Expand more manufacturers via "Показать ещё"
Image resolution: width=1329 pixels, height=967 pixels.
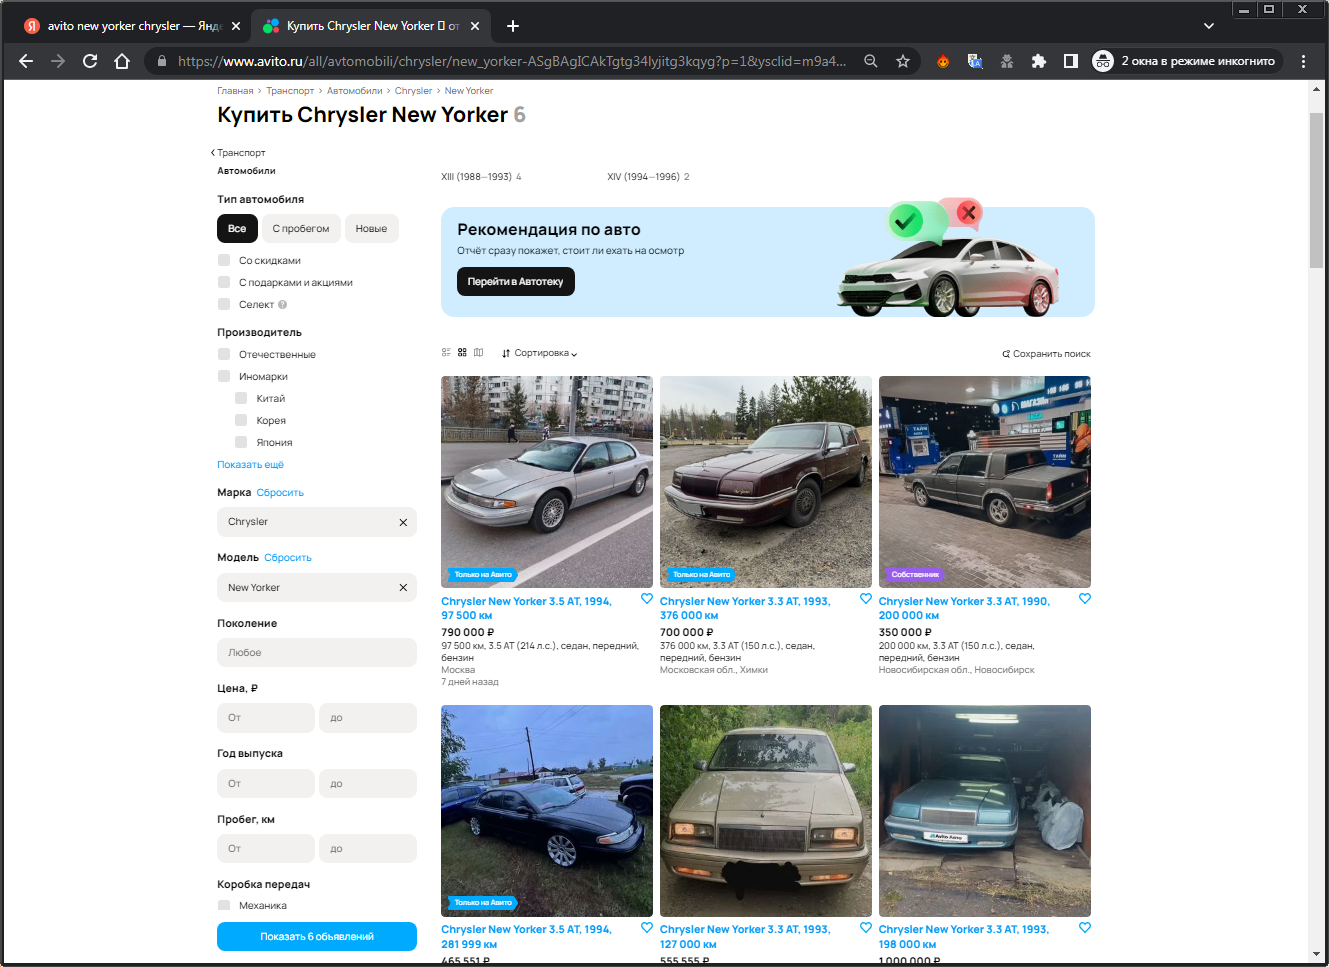[250, 465]
